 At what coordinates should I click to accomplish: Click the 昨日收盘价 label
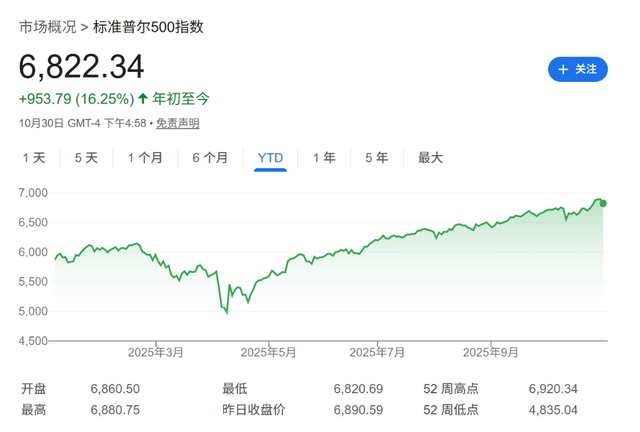(x=253, y=410)
